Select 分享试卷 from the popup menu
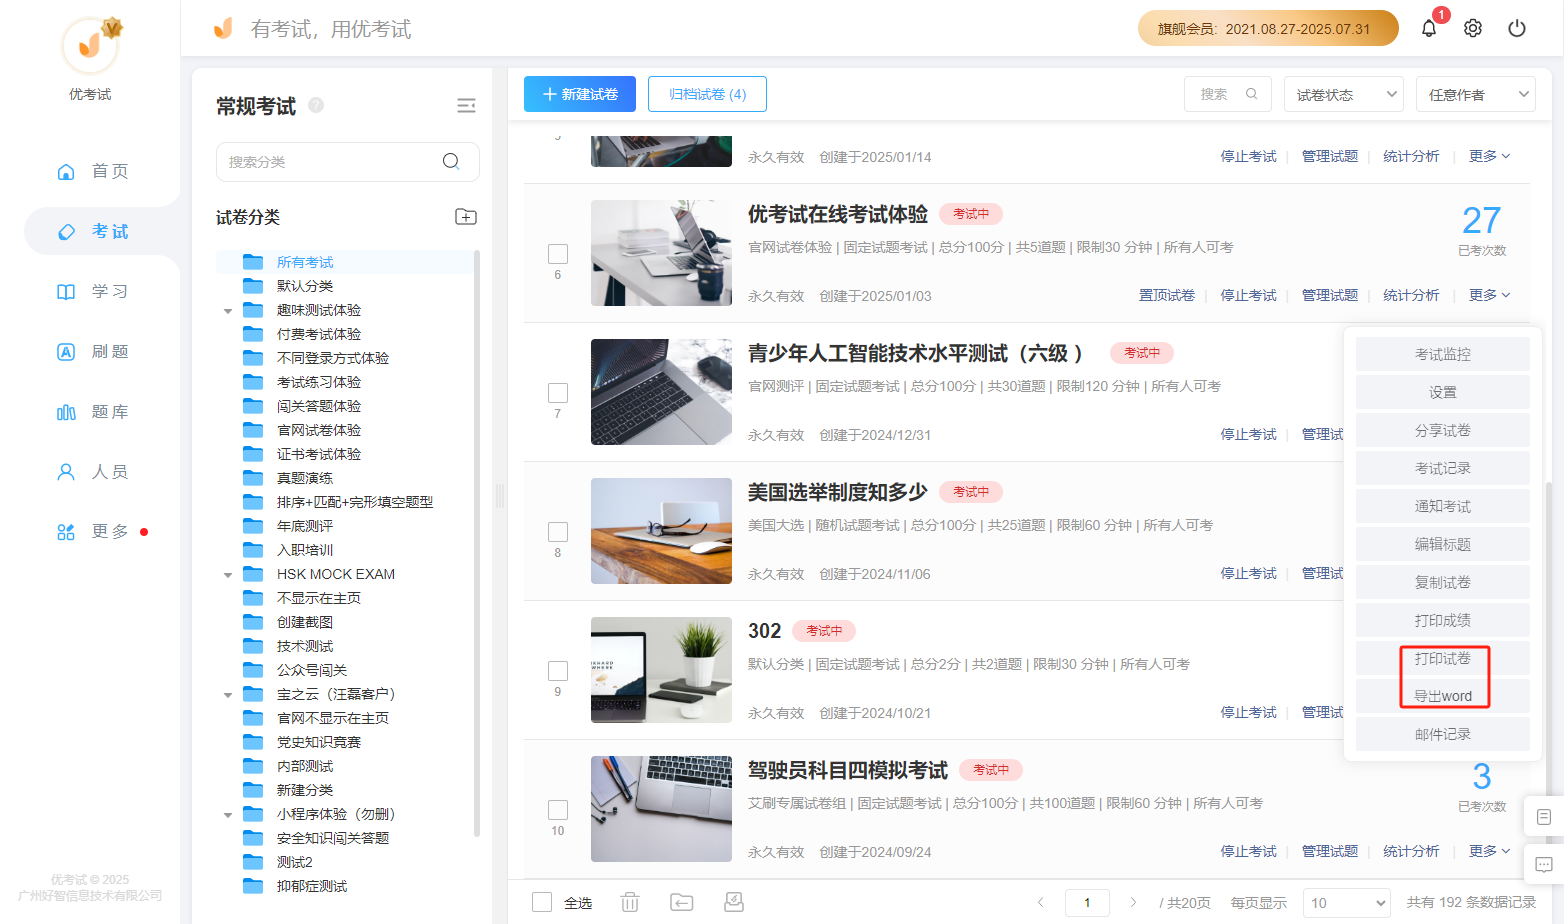The width and height of the screenshot is (1564, 924). [1443, 430]
